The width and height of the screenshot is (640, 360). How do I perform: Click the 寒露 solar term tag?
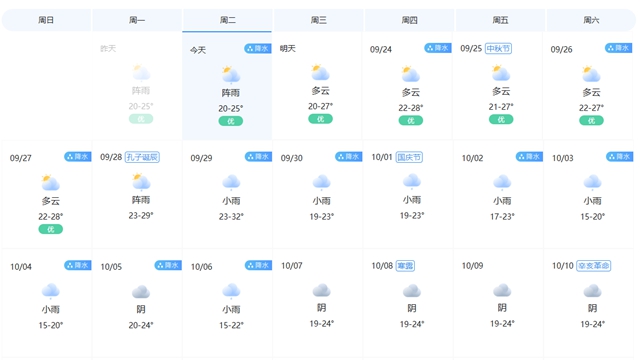click(405, 266)
